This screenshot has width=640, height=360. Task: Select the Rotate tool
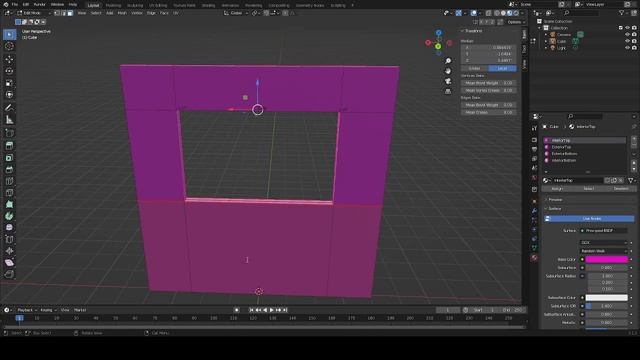pos(9,71)
